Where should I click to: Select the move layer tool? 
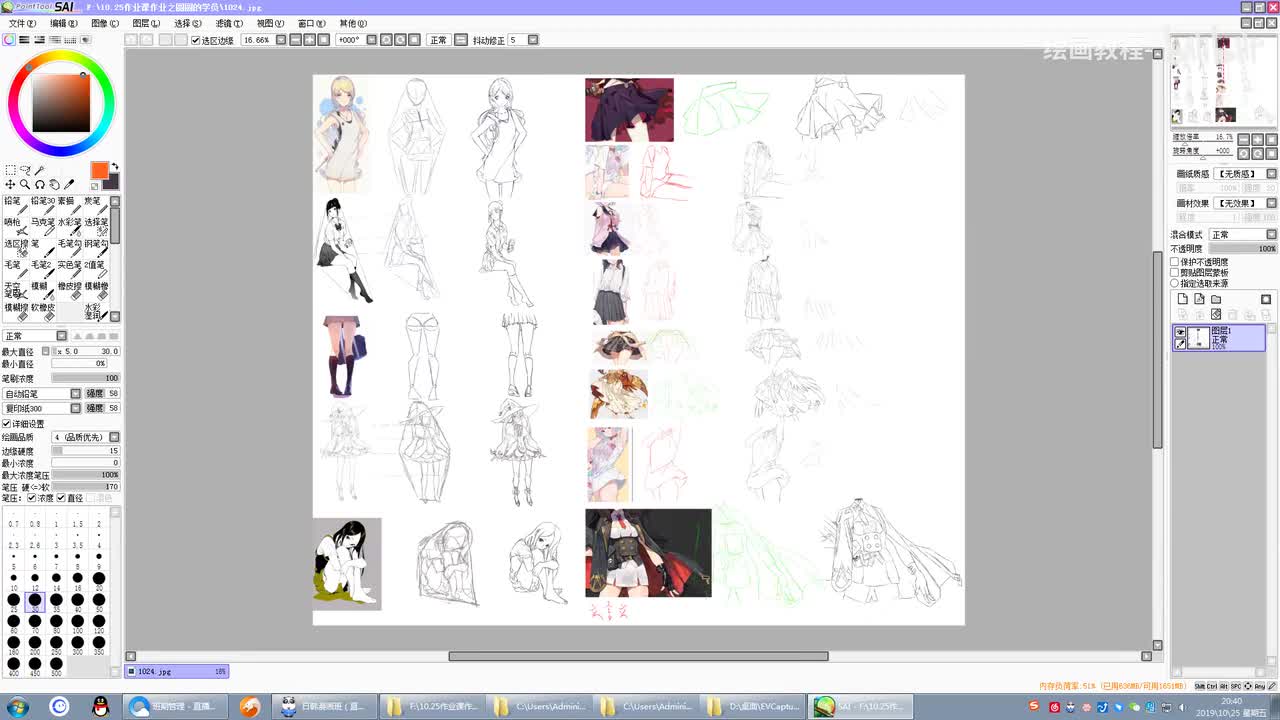pyautogui.click(x=10, y=184)
